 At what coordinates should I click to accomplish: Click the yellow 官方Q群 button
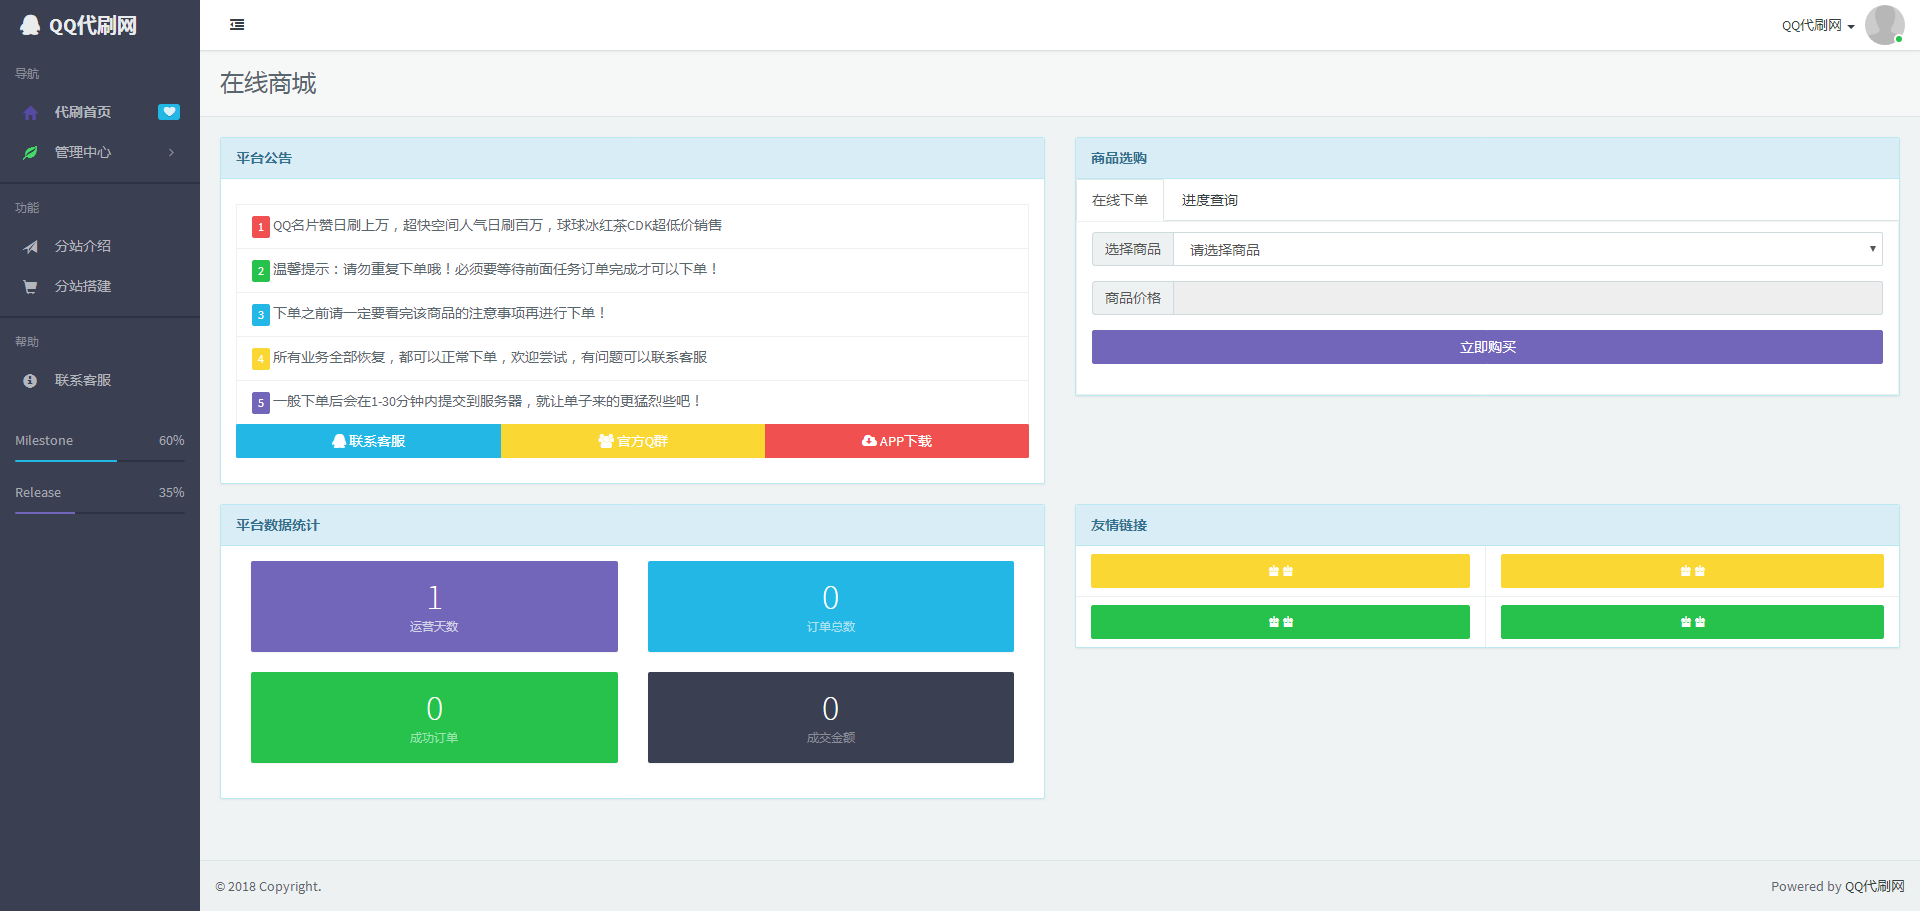[x=633, y=441]
